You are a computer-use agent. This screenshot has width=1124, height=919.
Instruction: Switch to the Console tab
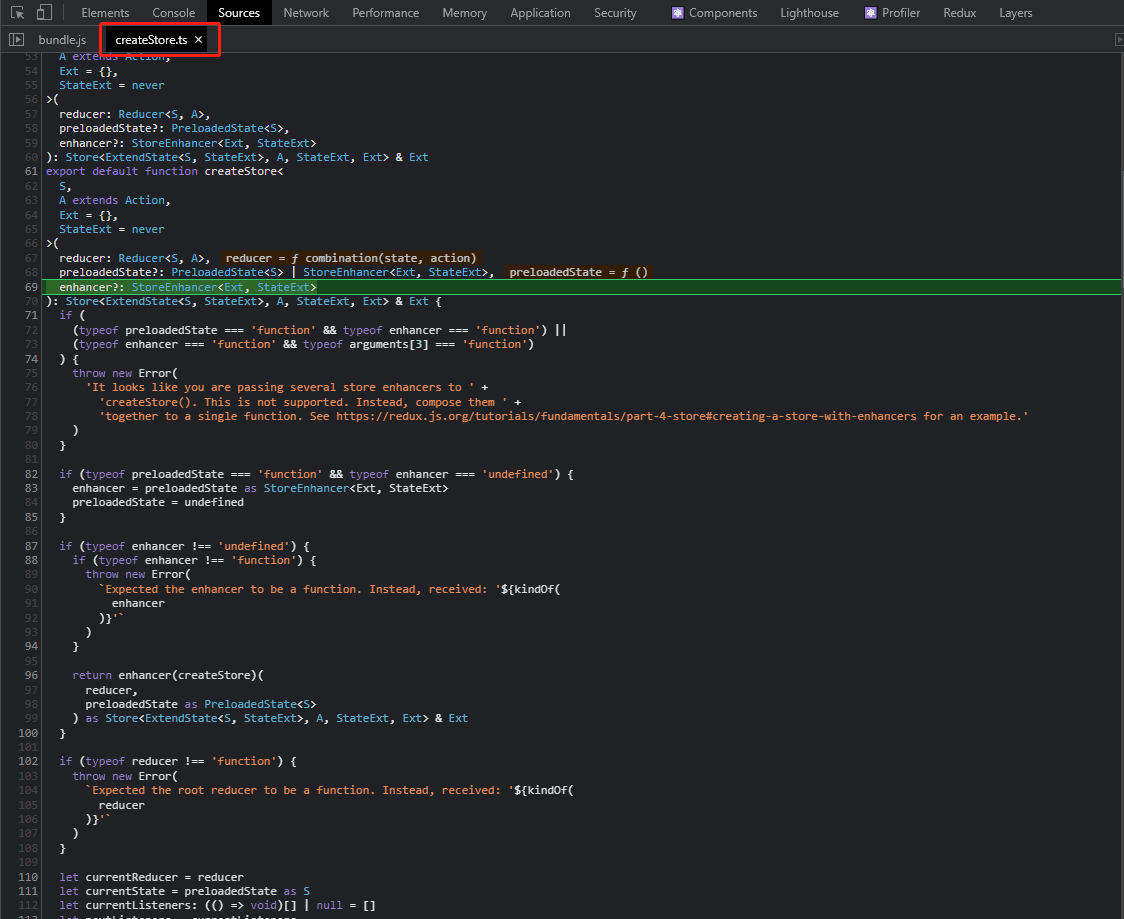click(173, 13)
